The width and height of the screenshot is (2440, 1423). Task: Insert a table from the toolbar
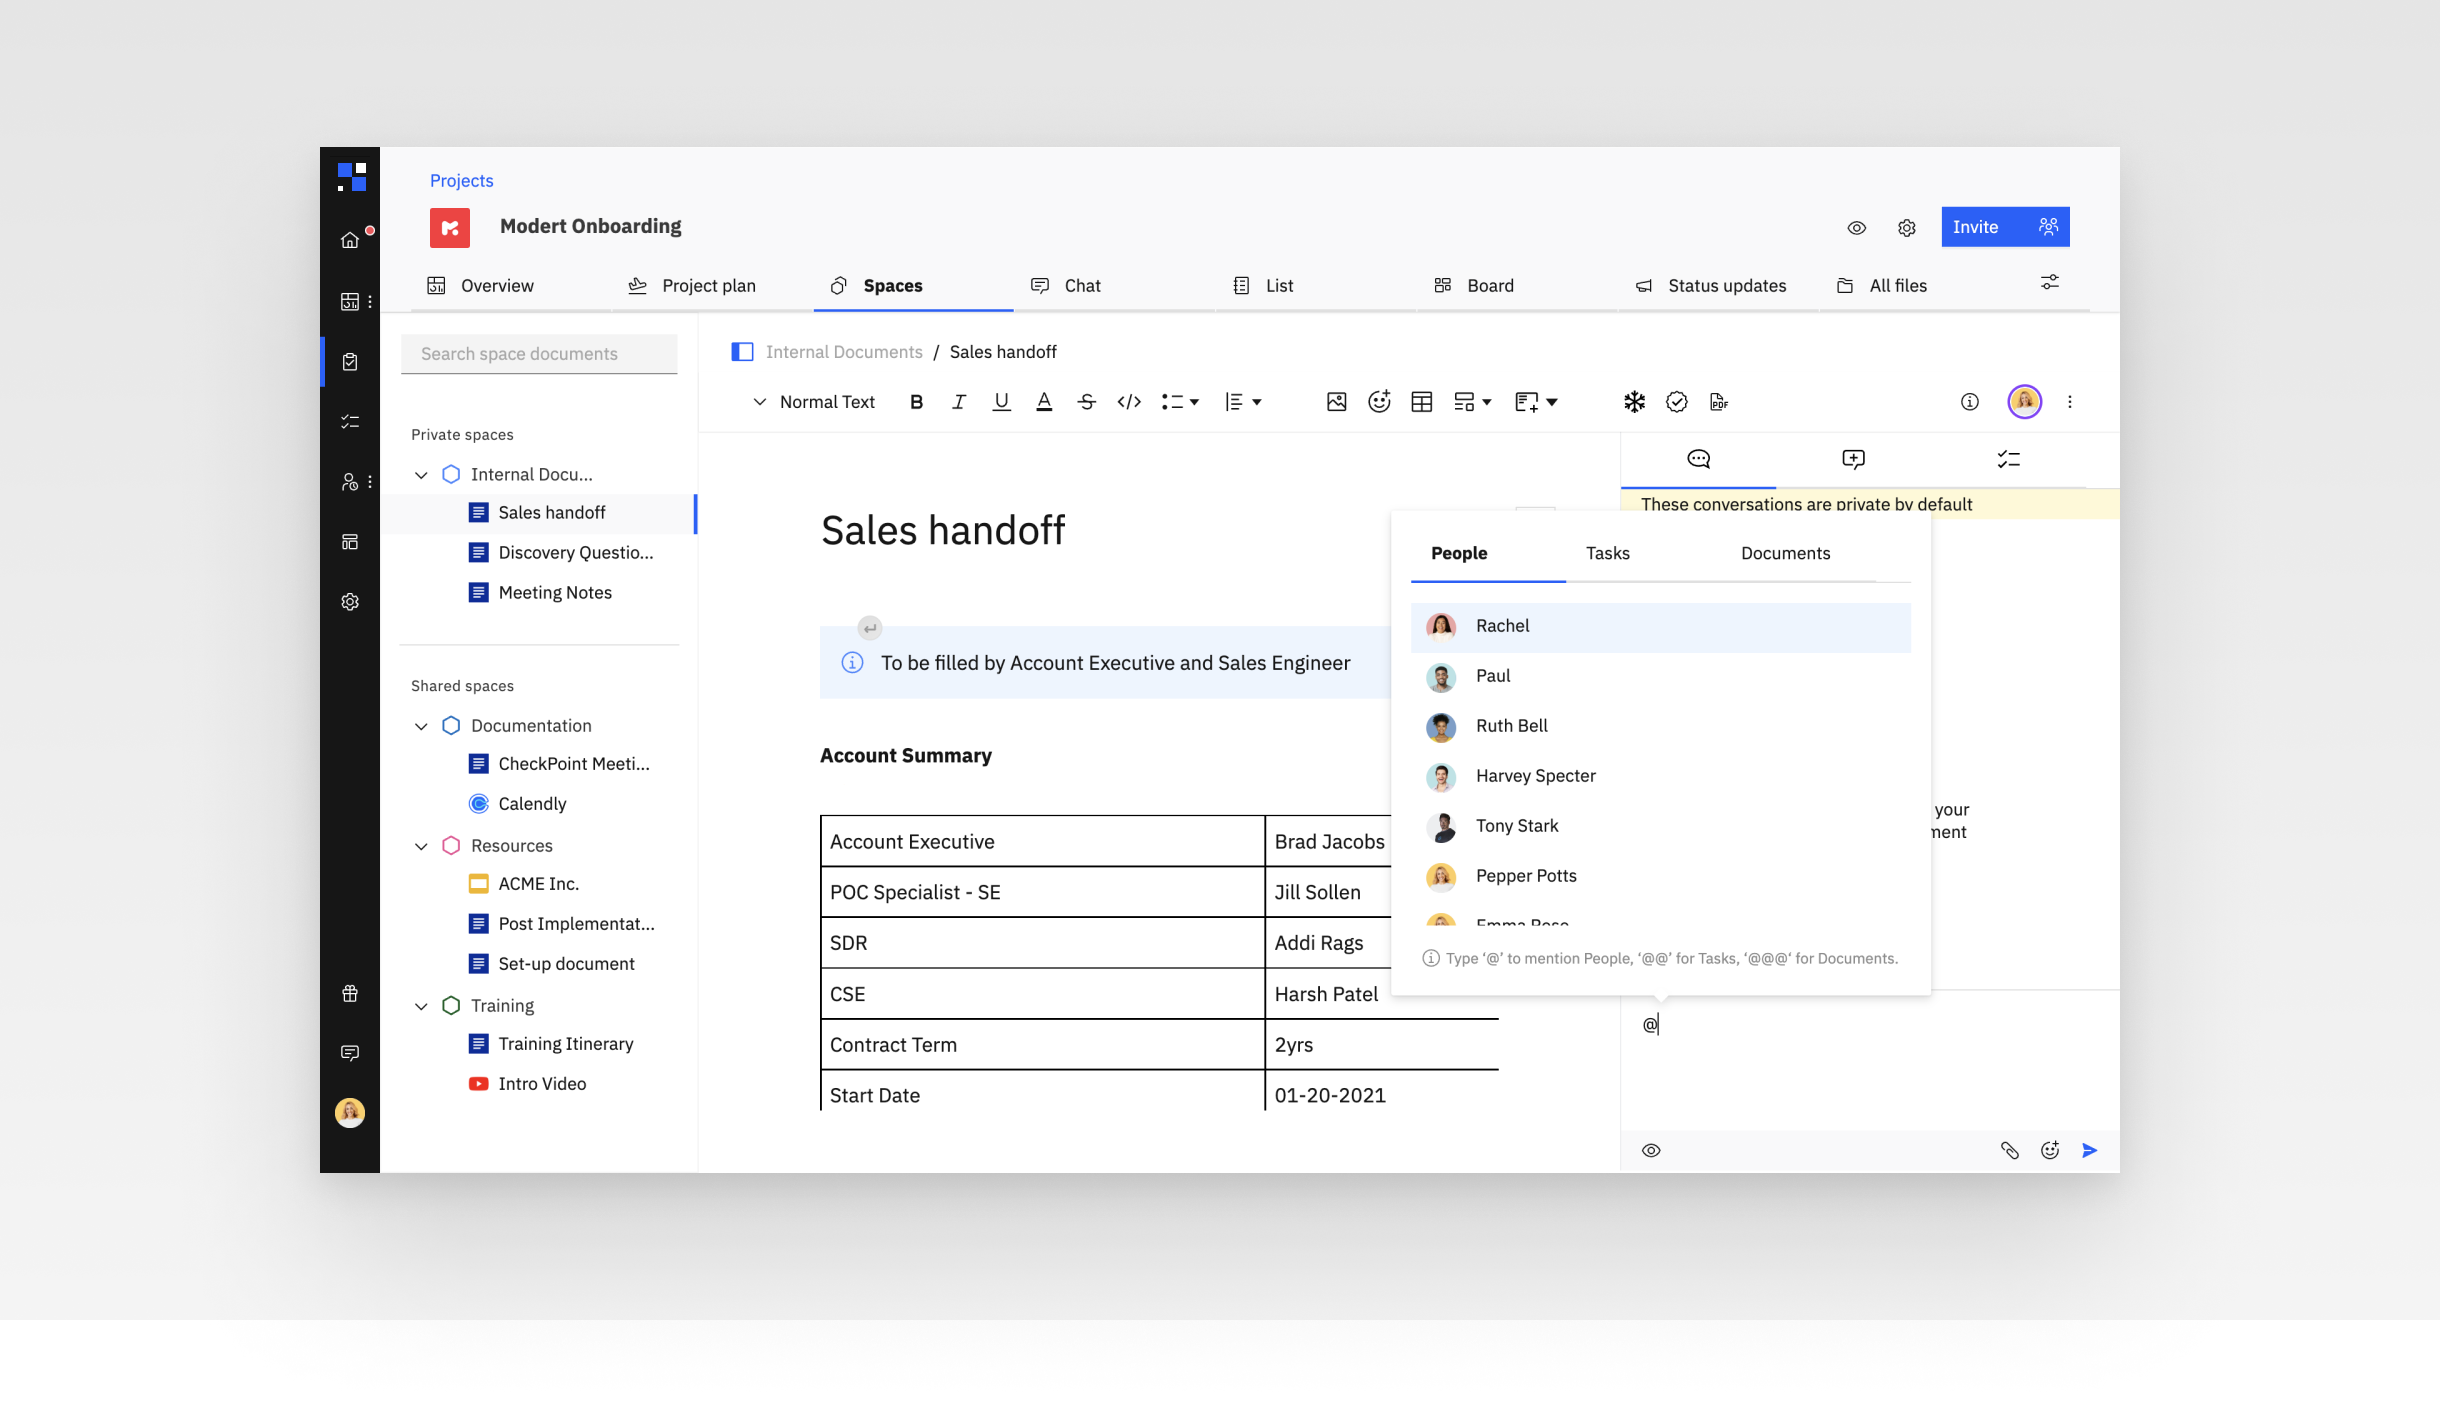pyautogui.click(x=1421, y=402)
